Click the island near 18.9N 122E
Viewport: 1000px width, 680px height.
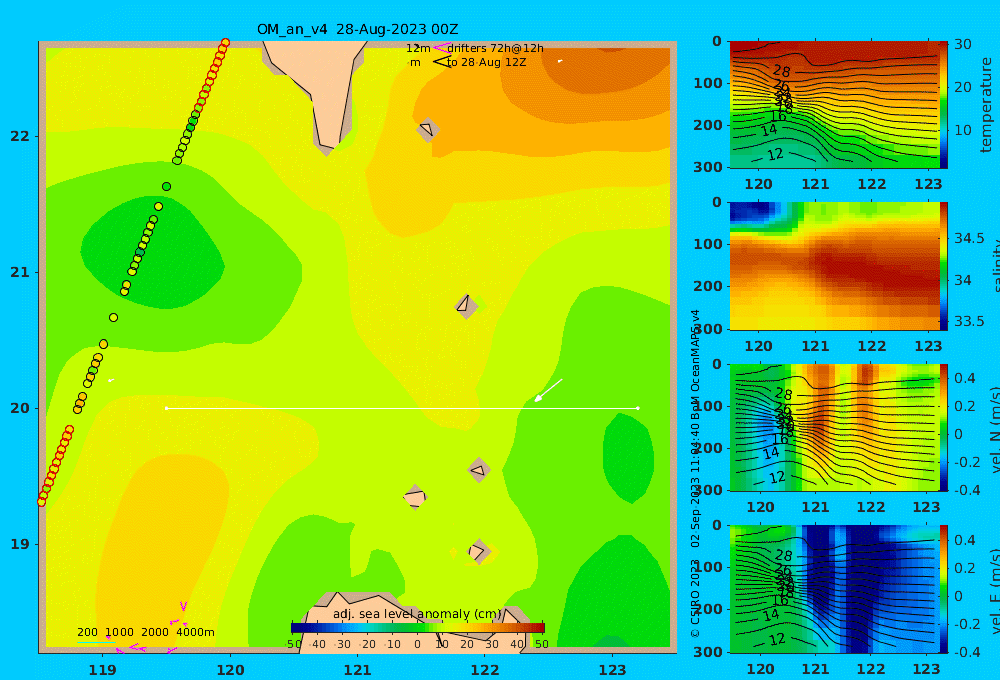pos(478,551)
